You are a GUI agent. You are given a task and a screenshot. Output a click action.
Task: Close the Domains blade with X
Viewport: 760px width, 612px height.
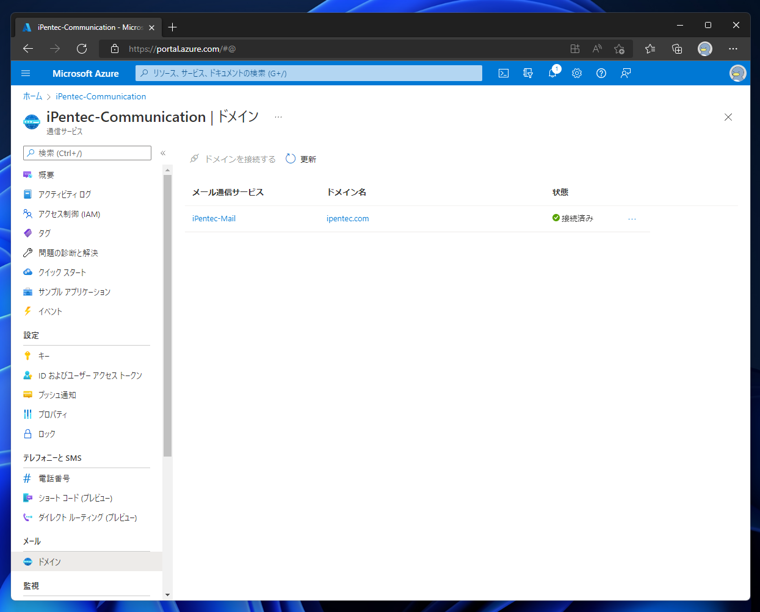tap(728, 117)
